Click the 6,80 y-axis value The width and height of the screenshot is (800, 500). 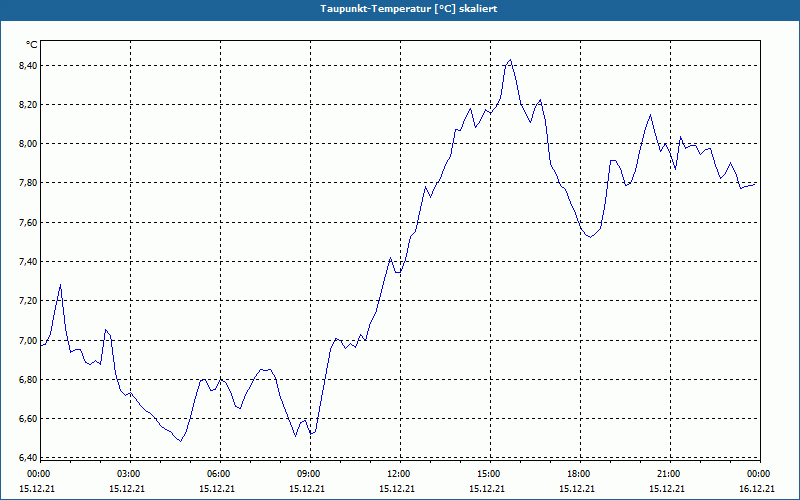(x=28, y=380)
